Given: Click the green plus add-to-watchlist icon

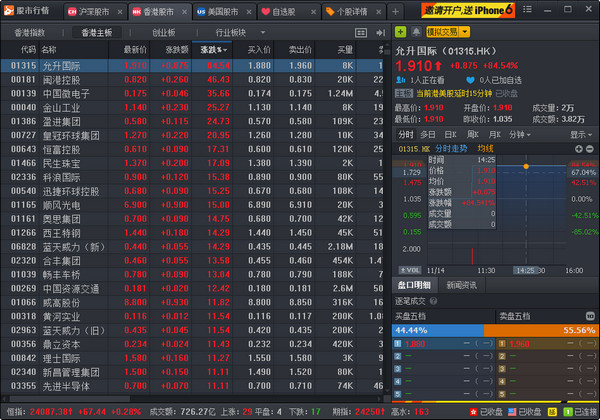Looking at the screenshot, I should point(401,31).
